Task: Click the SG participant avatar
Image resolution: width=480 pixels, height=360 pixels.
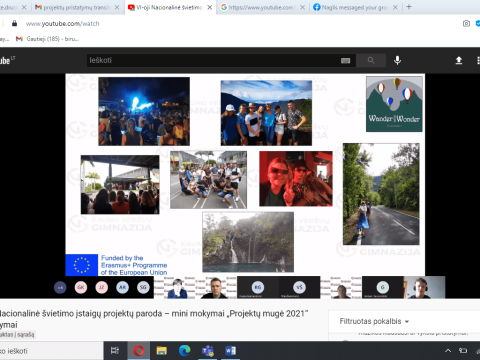Action: (143, 287)
